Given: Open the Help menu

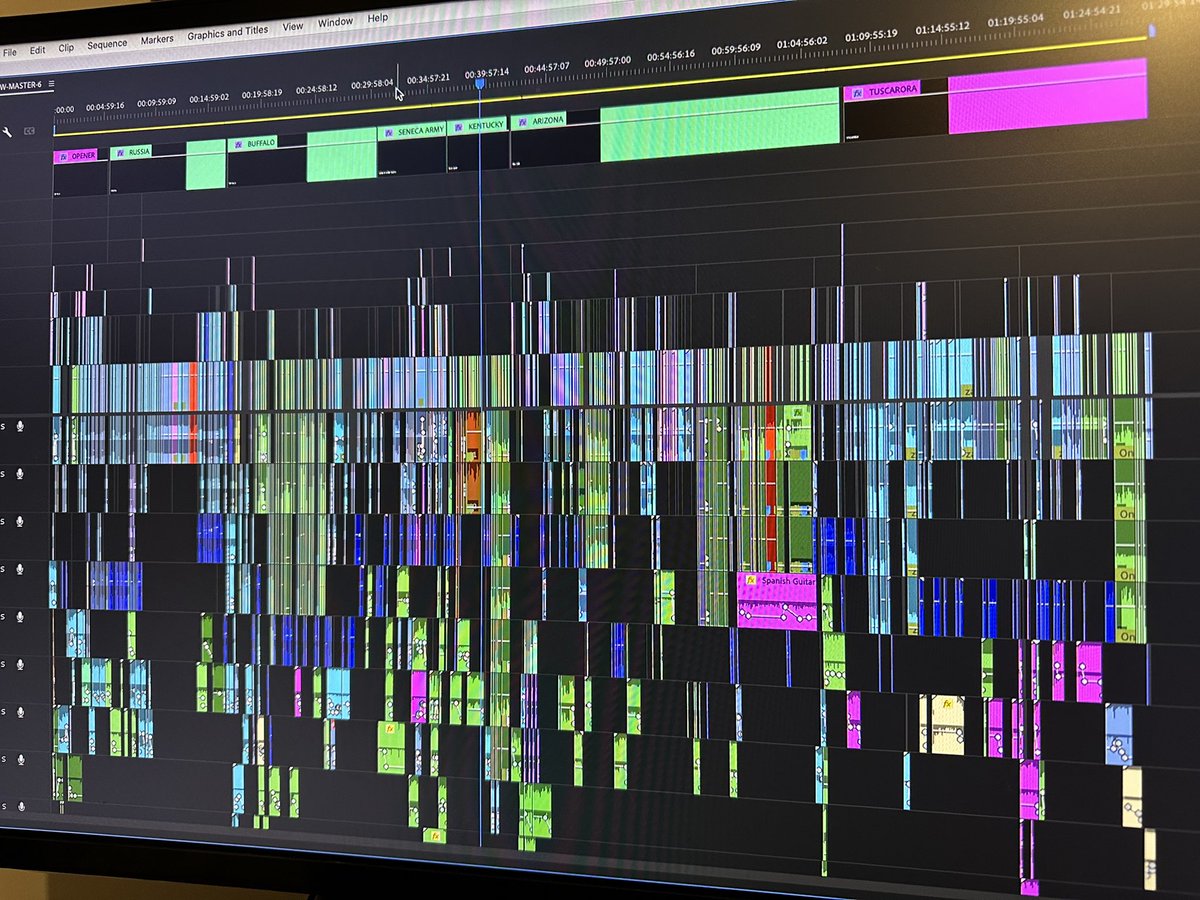Looking at the screenshot, I should pos(378,18).
